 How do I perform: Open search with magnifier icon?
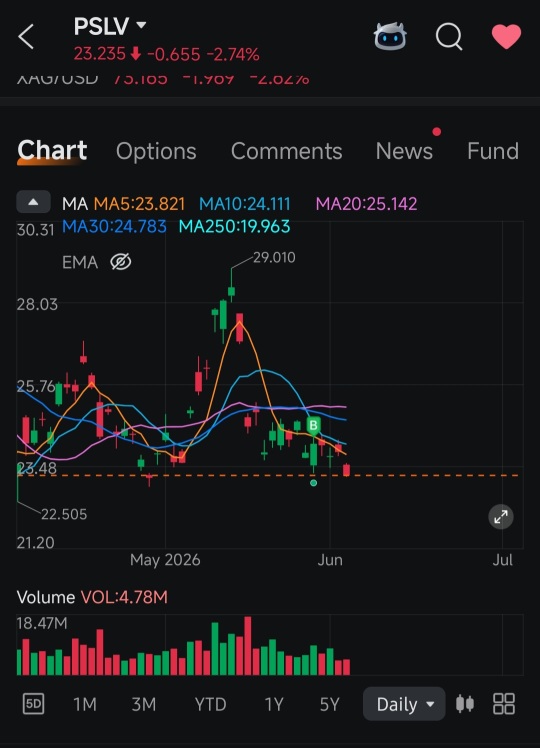coord(449,36)
